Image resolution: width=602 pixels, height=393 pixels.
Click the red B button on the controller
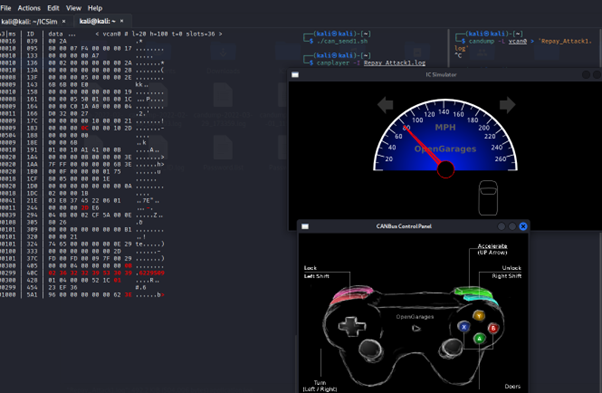(x=493, y=328)
